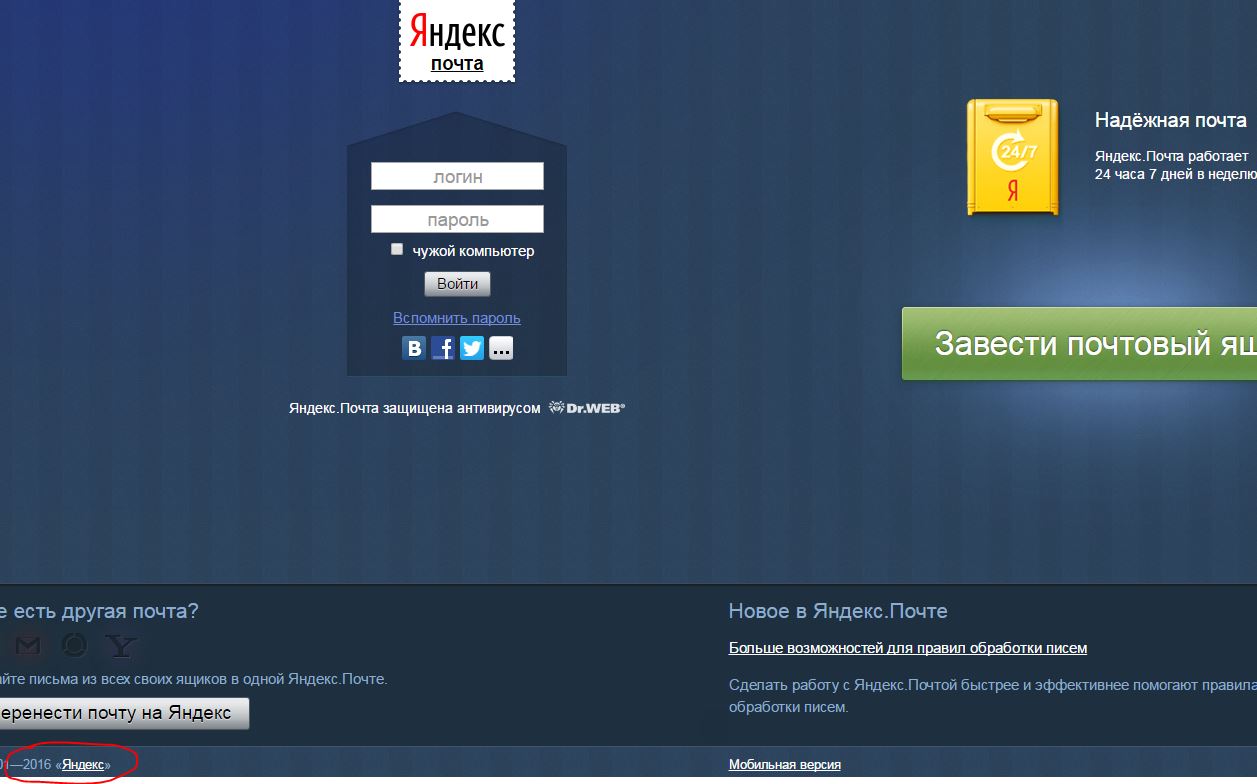
Task: Sign in with the VKontakte icon
Action: coord(414,348)
